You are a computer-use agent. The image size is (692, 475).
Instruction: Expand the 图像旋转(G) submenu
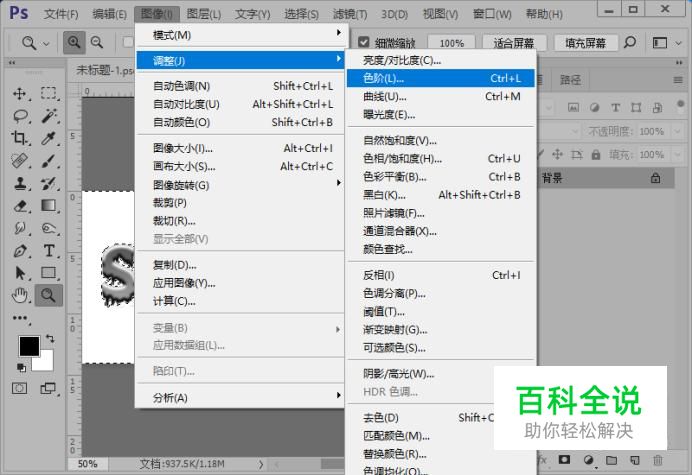tap(242, 185)
